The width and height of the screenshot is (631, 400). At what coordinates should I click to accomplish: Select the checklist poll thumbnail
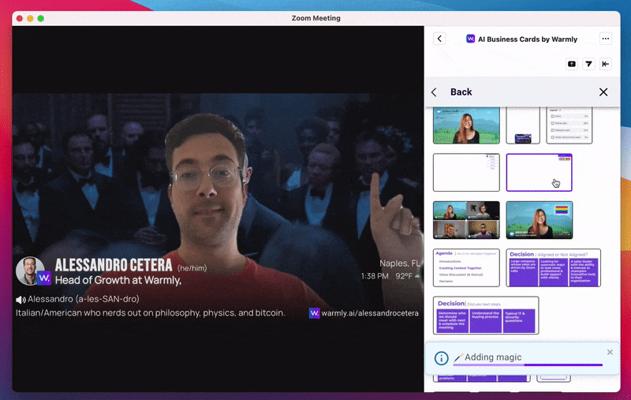pos(569,126)
